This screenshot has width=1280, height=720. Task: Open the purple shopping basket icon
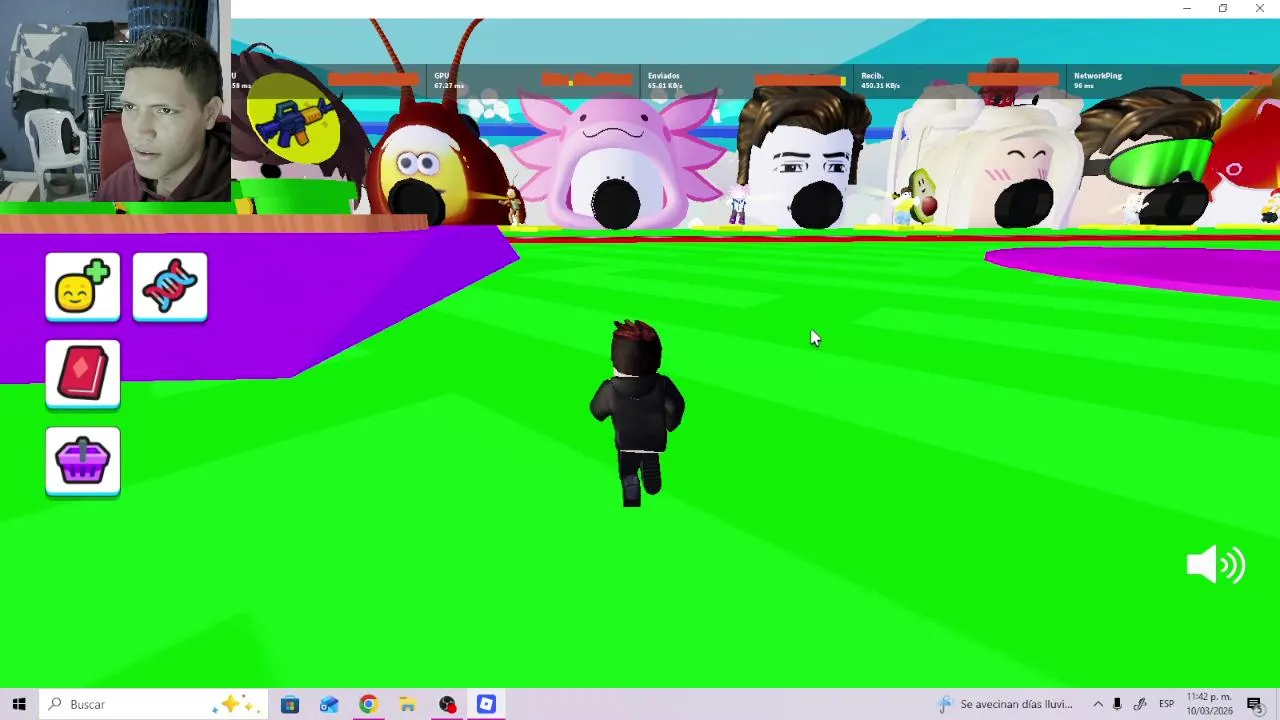(x=83, y=462)
